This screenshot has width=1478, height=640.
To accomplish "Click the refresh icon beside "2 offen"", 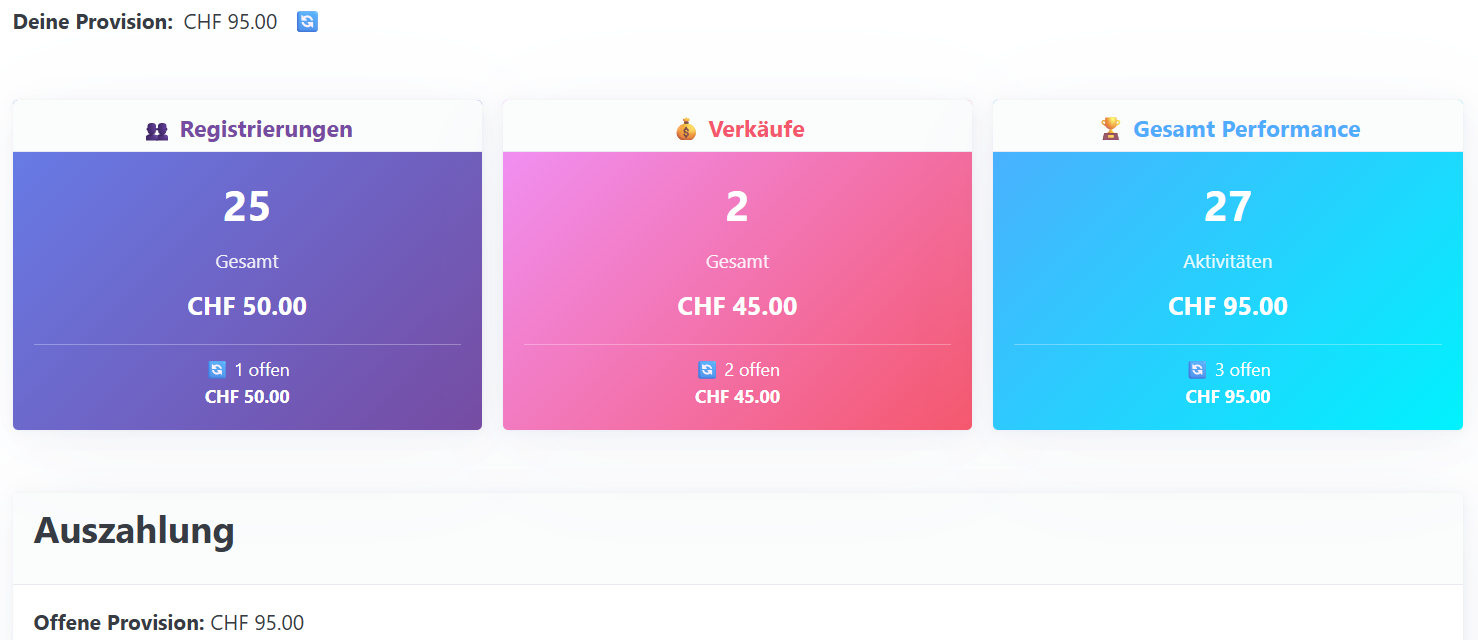I will (707, 370).
